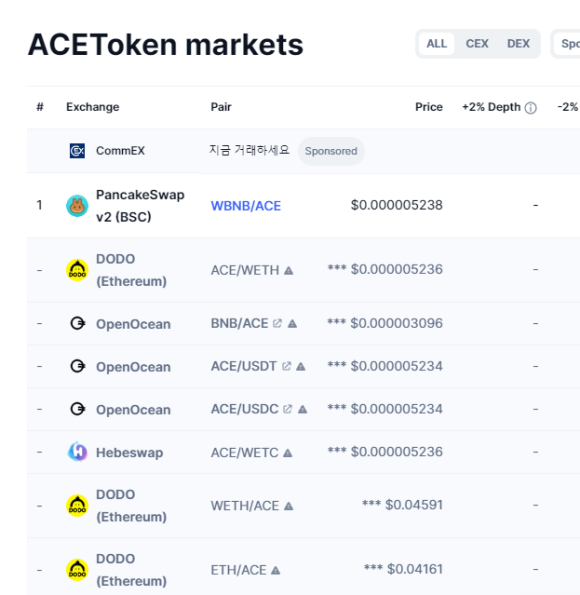580x595 pixels.
Task: Sort the table by the Exchange column header
Action: [x=93, y=107]
